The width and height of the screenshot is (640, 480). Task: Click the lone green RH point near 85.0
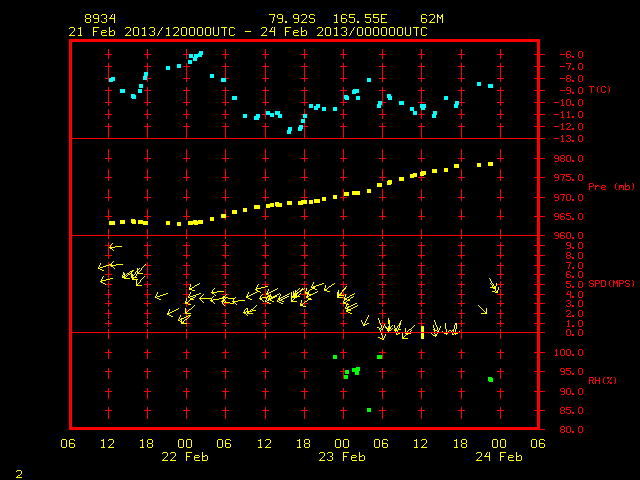pyautogui.click(x=369, y=410)
